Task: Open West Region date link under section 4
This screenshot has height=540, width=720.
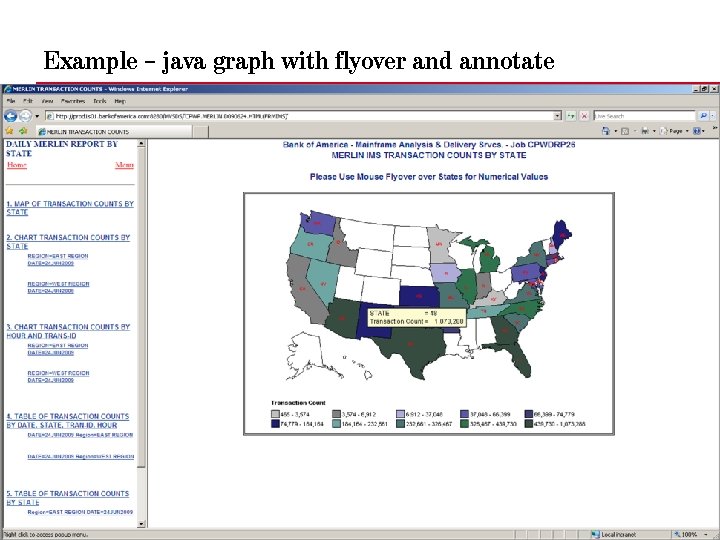Action: coord(80,456)
